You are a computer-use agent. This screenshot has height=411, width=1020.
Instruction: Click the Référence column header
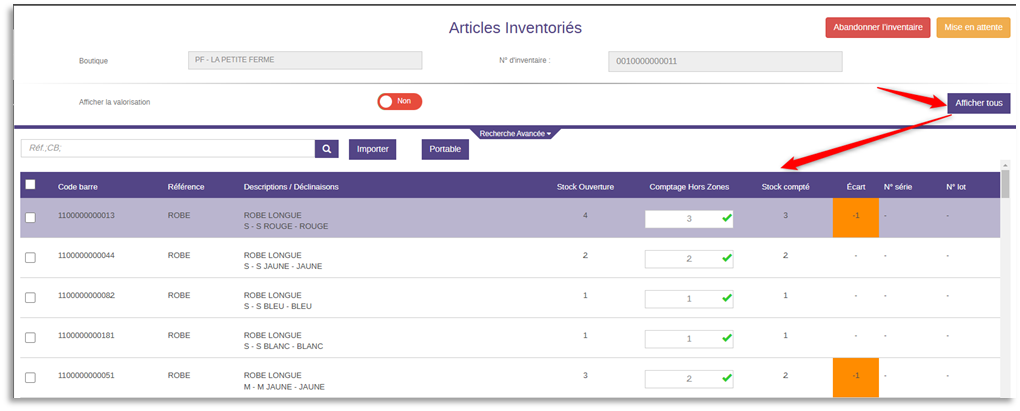pos(186,187)
